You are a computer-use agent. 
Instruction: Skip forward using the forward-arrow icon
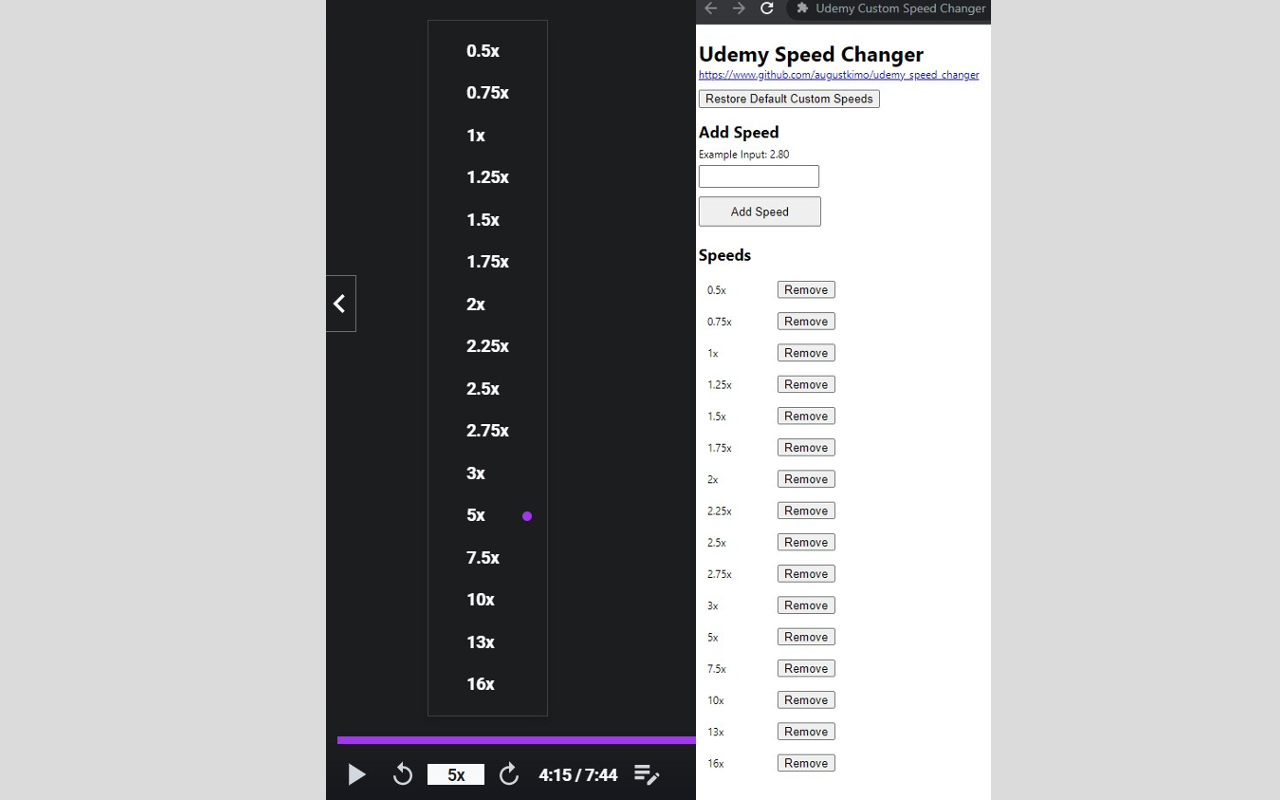tap(508, 774)
